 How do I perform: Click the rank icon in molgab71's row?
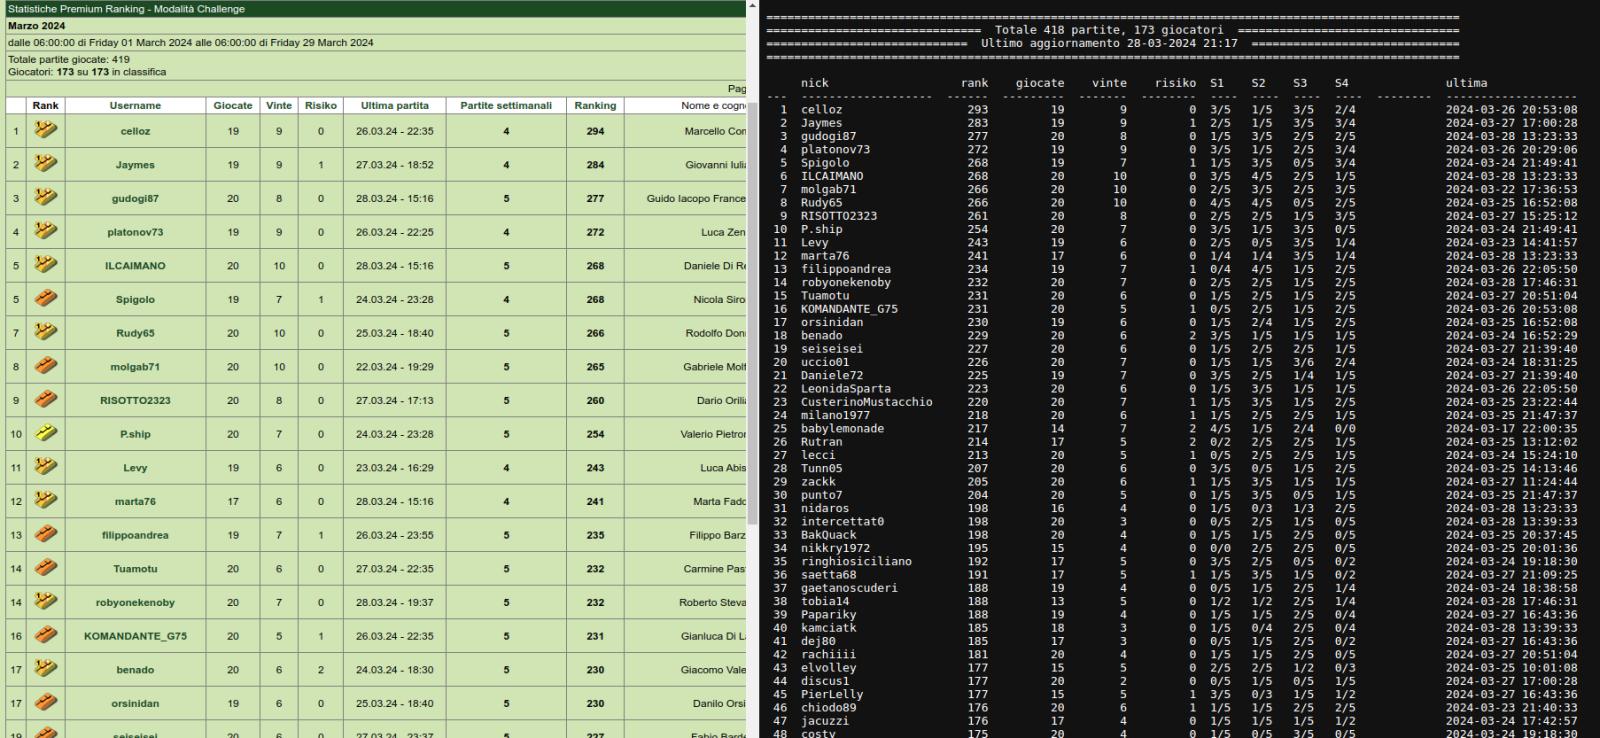point(45,366)
